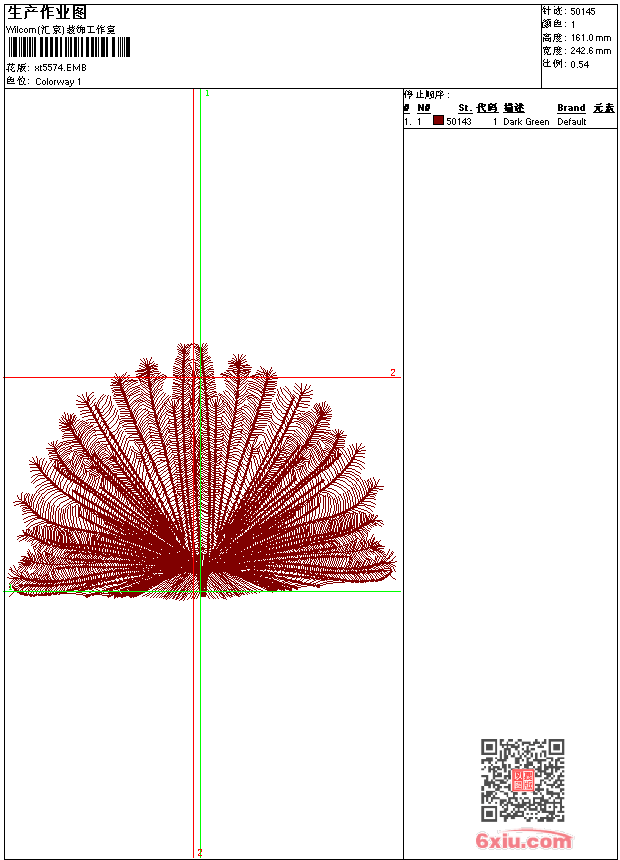Click the Brand column header
Image resolution: width=620 pixels, height=860 pixels.
(571, 108)
